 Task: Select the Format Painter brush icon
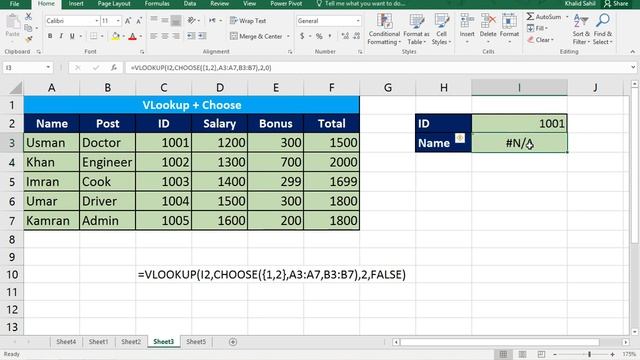pos(28,39)
